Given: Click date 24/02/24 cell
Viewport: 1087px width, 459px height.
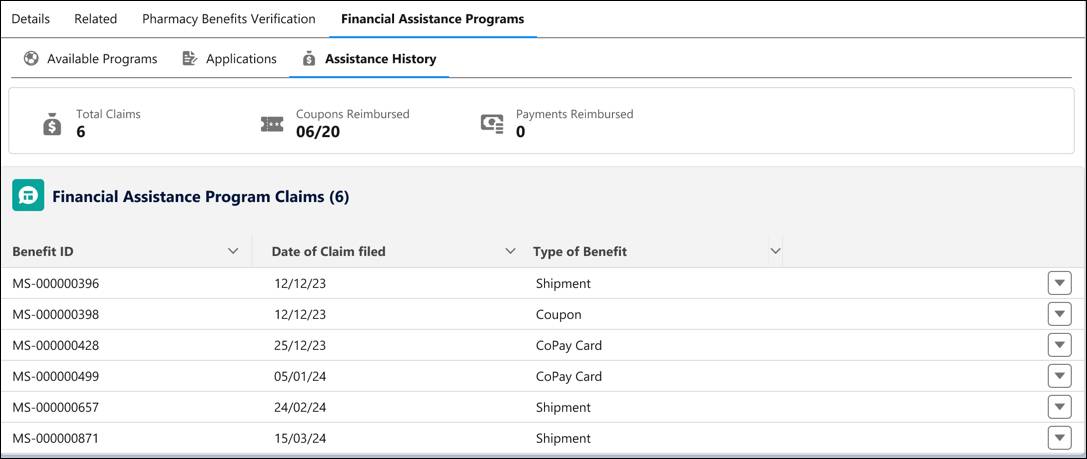Looking at the screenshot, I should (299, 407).
